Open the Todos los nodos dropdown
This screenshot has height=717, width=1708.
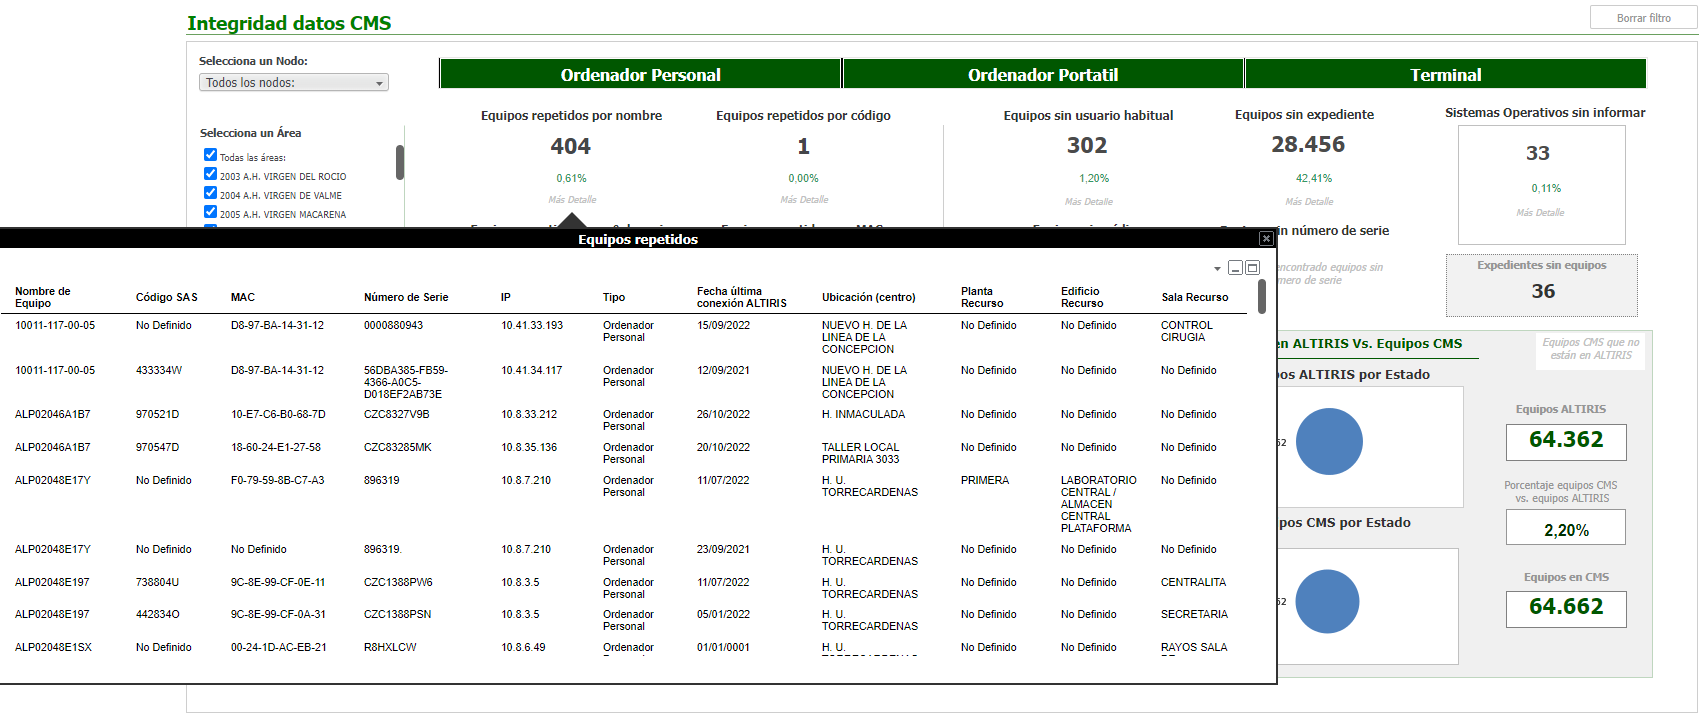[294, 83]
